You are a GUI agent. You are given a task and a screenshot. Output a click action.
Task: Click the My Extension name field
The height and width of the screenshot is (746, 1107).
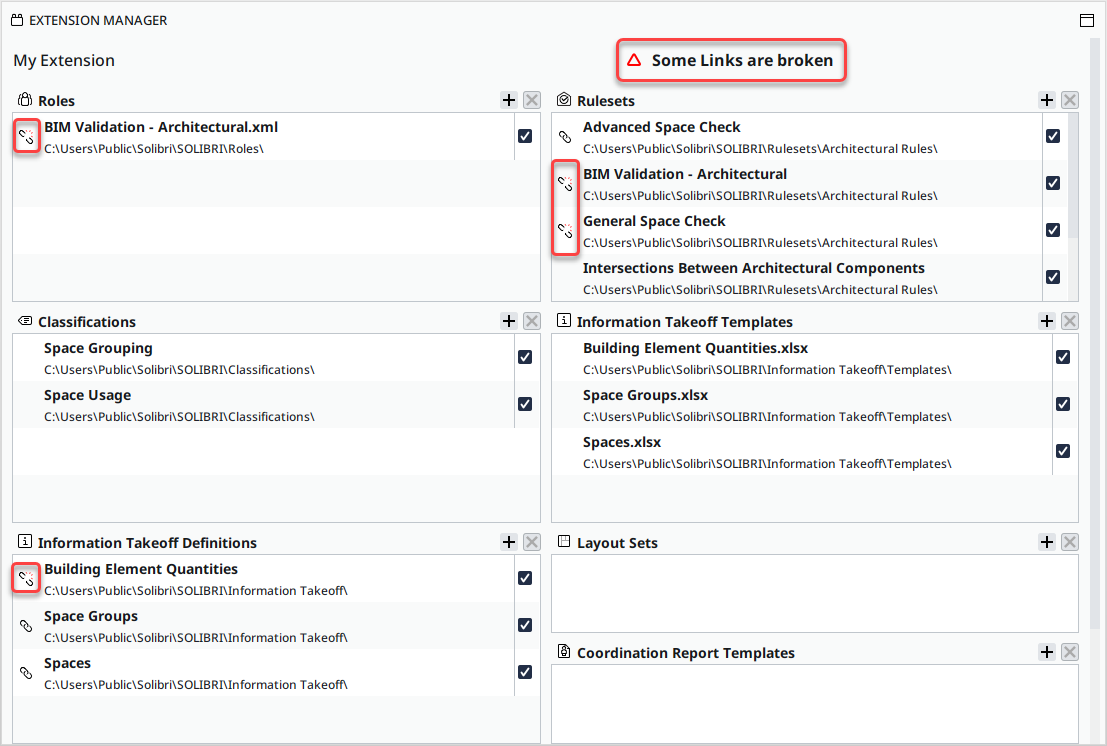(64, 61)
